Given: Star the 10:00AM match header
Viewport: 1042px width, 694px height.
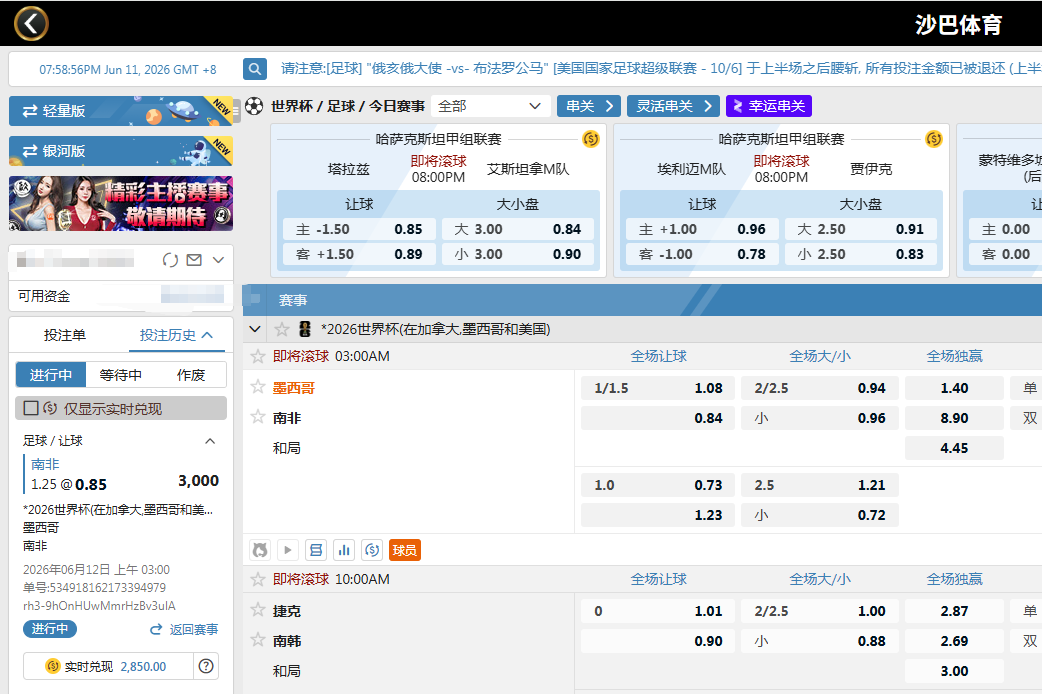Looking at the screenshot, I should (258, 579).
